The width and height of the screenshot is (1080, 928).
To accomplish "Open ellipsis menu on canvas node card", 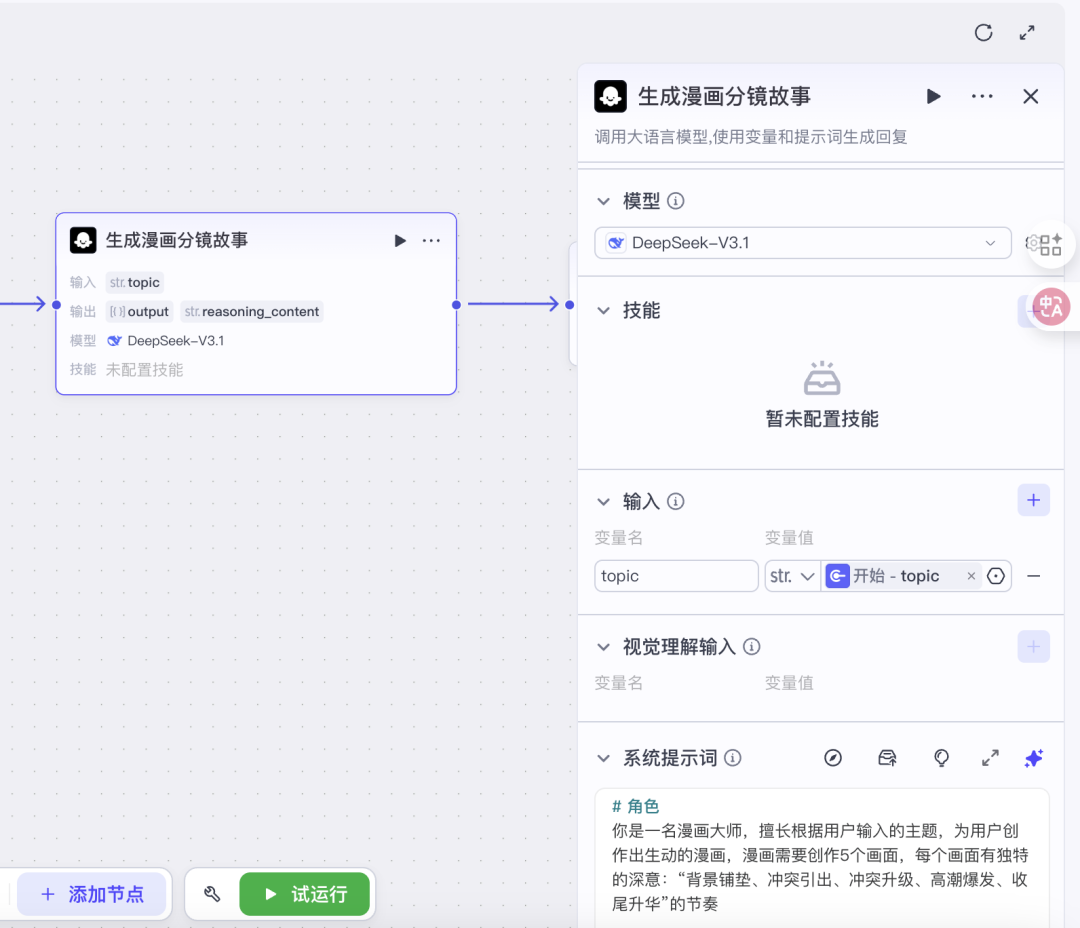I will 431,240.
